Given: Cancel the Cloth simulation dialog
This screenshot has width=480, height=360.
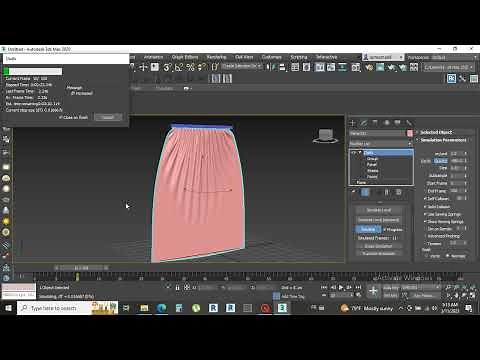Looking at the screenshot, I should 108,117.
